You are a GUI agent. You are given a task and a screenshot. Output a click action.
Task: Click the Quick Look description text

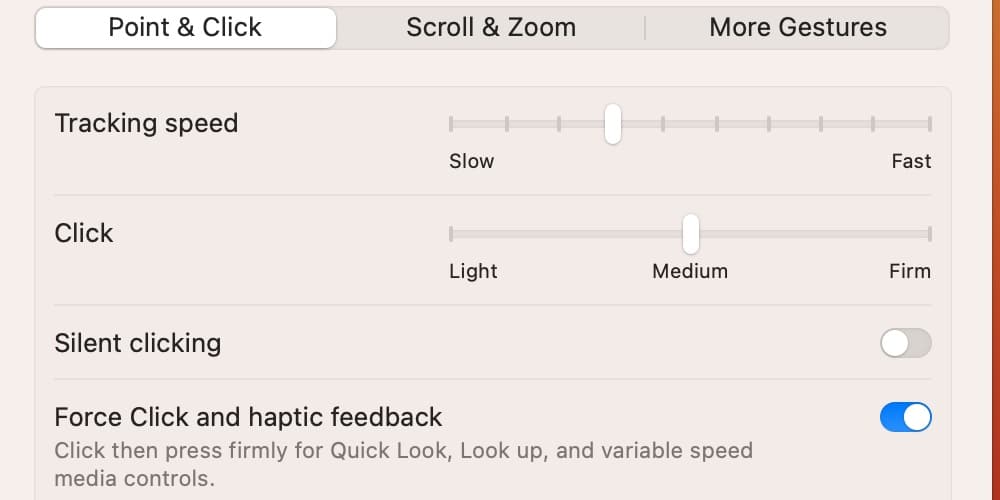click(403, 463)
